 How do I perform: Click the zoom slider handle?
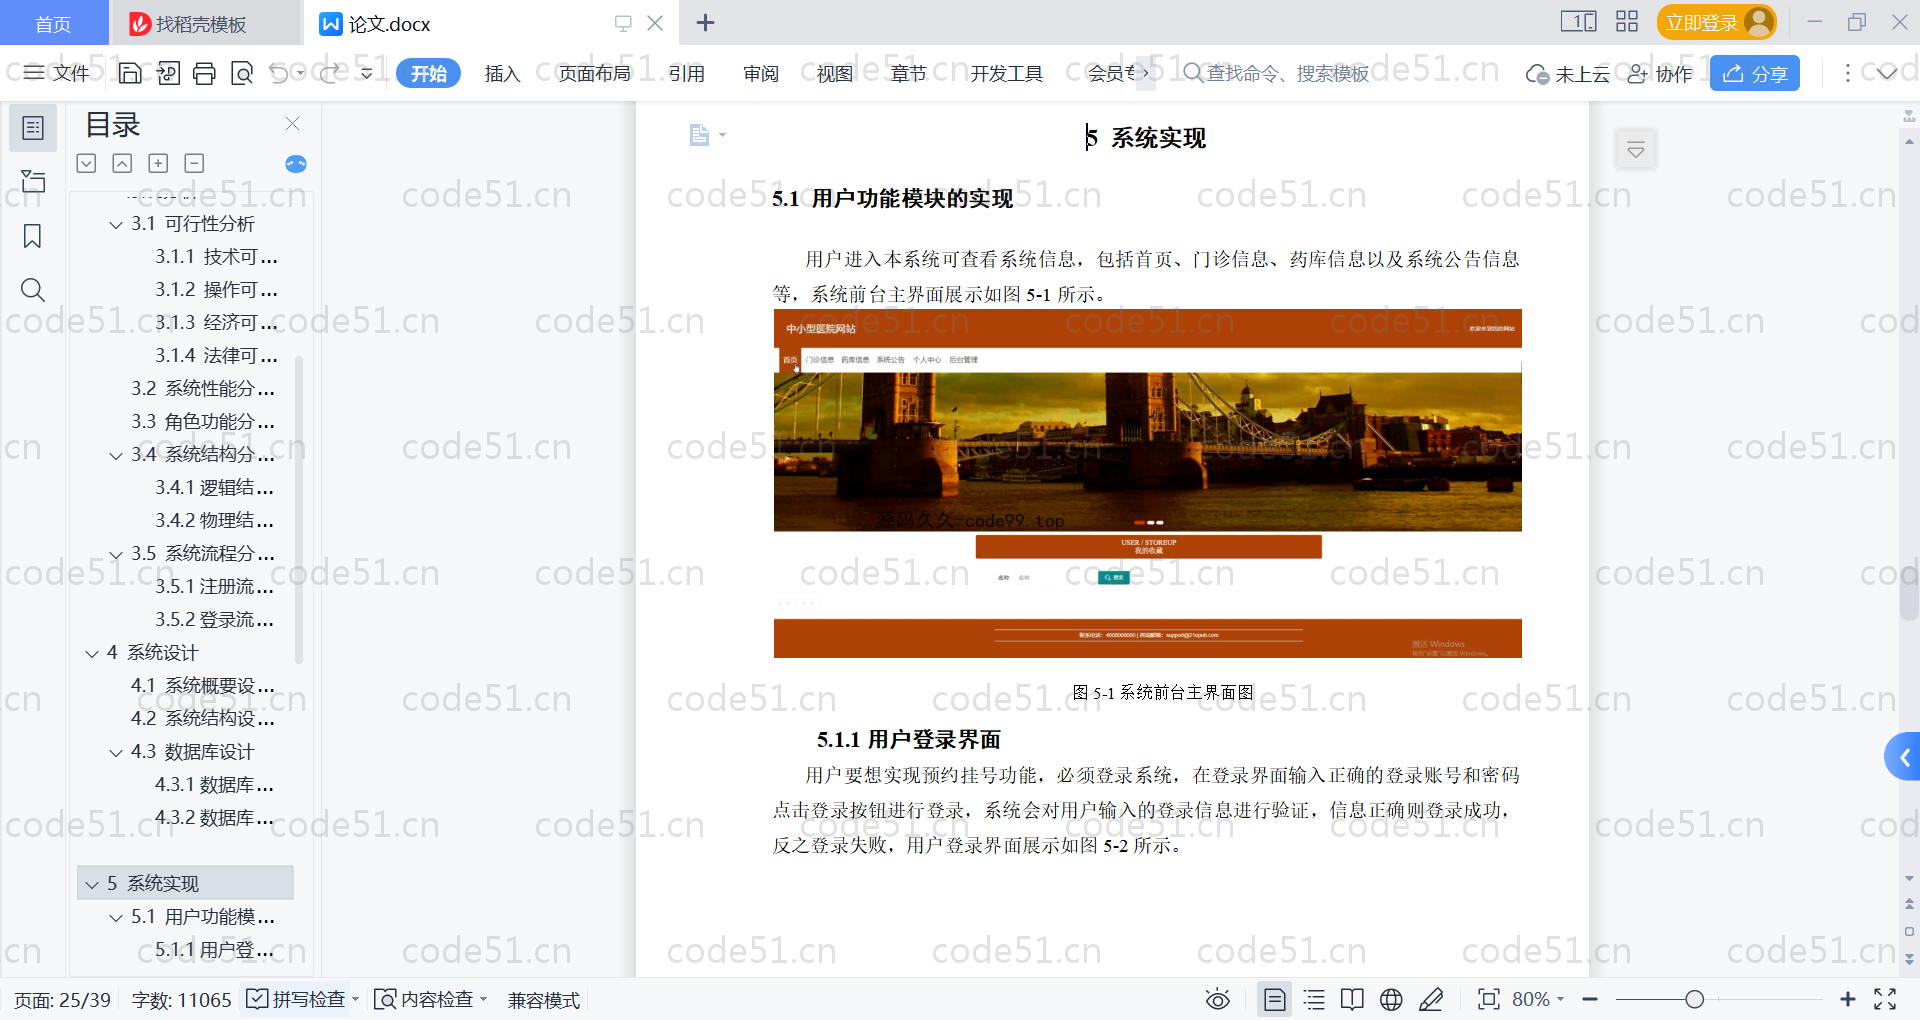coord(1694,999)
